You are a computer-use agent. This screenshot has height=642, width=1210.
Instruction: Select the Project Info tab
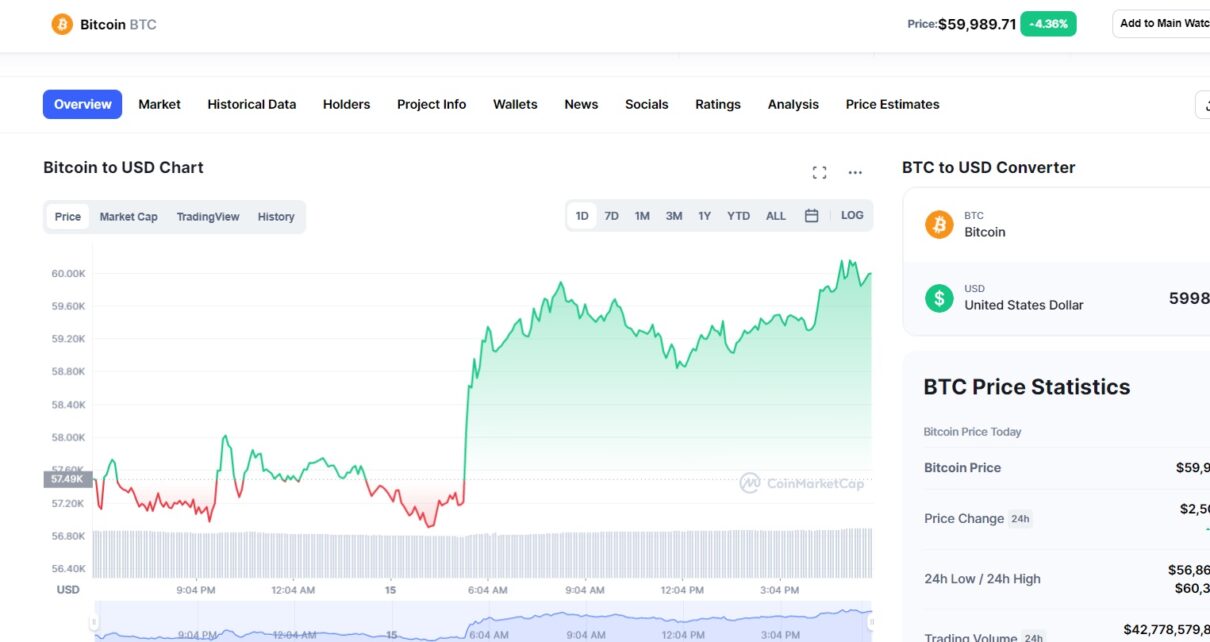431,104
